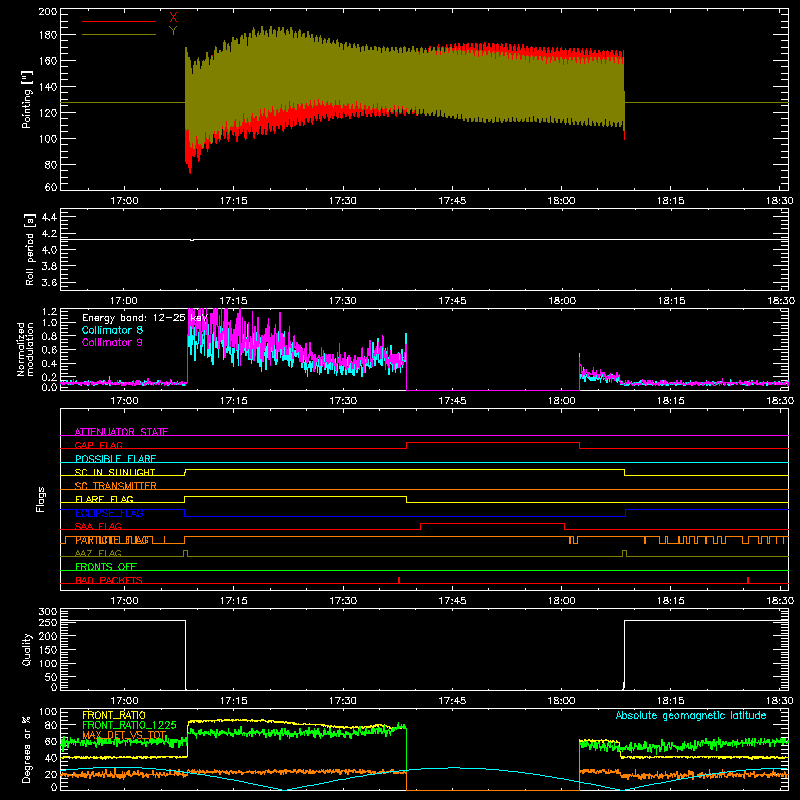The height and width of the screenshot is (800, 800).
Task: Select the olive Y legend label
Action: [173, 31]
